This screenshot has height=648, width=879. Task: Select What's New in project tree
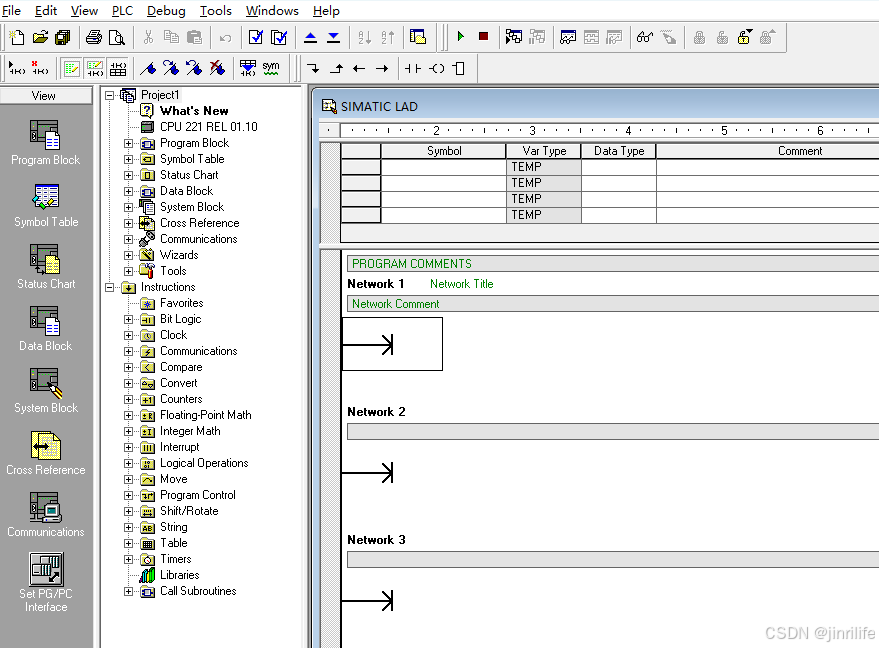click(x=194, y=111)
